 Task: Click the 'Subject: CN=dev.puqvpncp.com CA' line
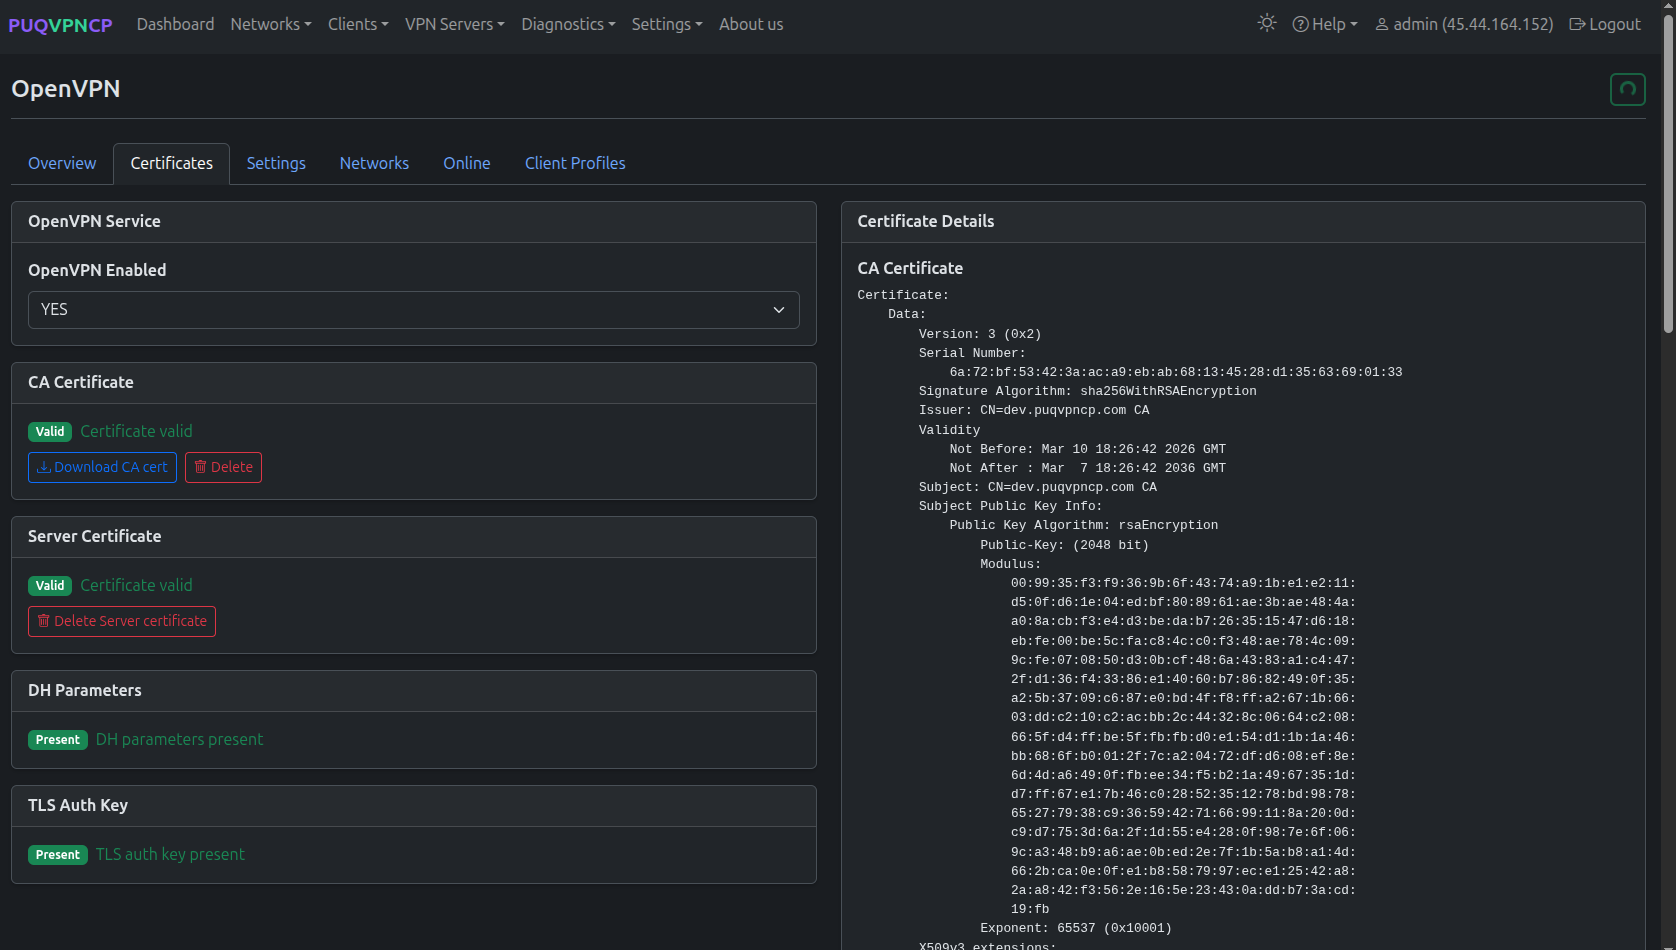1038,487
